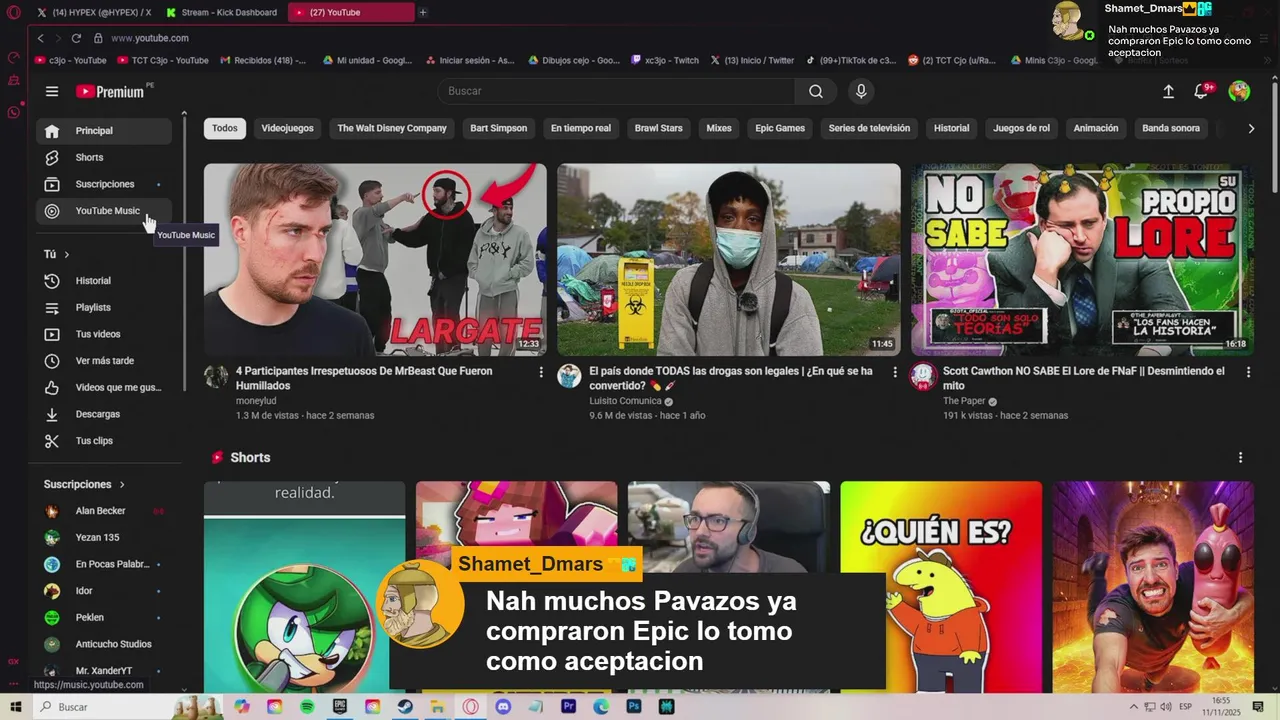Open Historial in the sidebar
The height and width of the screenshot is (720, 1280).
pyautogui.click(x=104, y=281)
